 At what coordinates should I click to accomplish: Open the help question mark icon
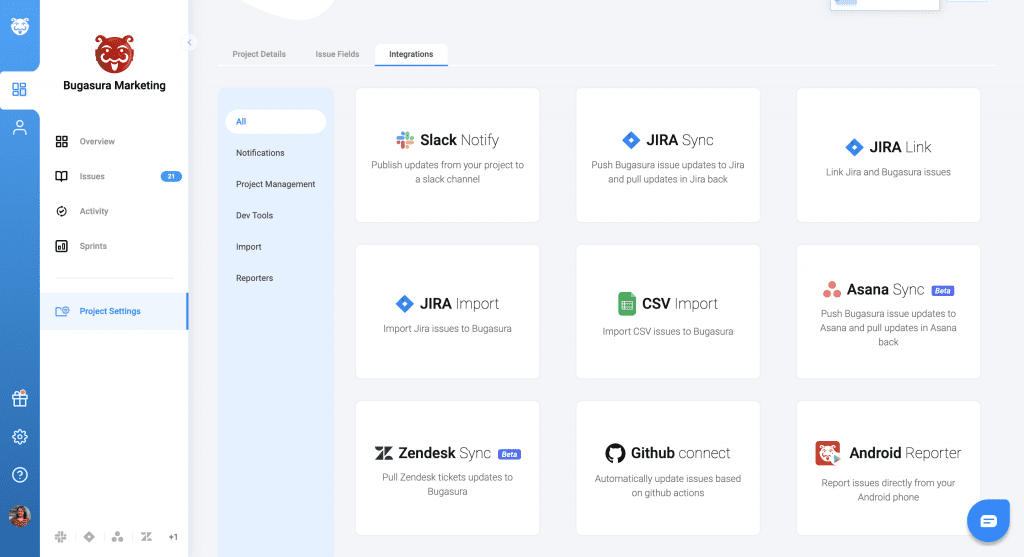pos(20,475)
